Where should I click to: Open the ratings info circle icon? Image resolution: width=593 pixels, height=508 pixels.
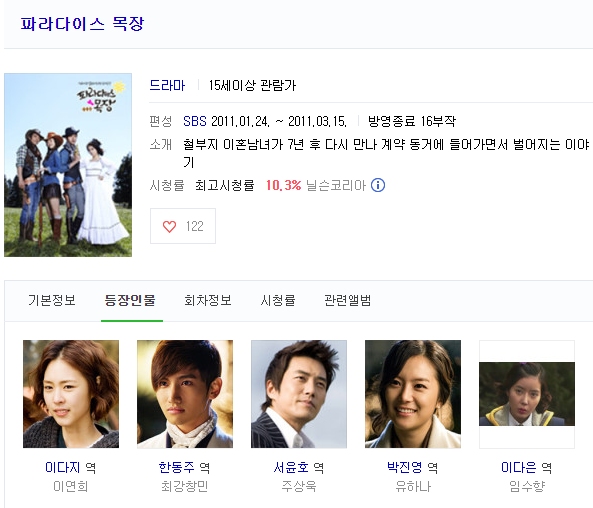pos(378,185)
